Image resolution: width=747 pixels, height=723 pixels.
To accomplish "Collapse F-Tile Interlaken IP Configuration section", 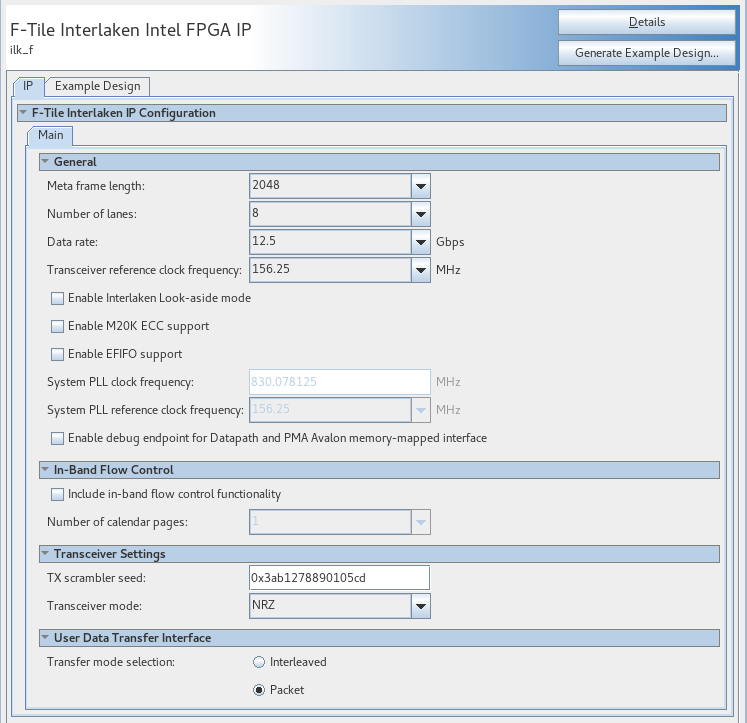I will pos(23,113).
